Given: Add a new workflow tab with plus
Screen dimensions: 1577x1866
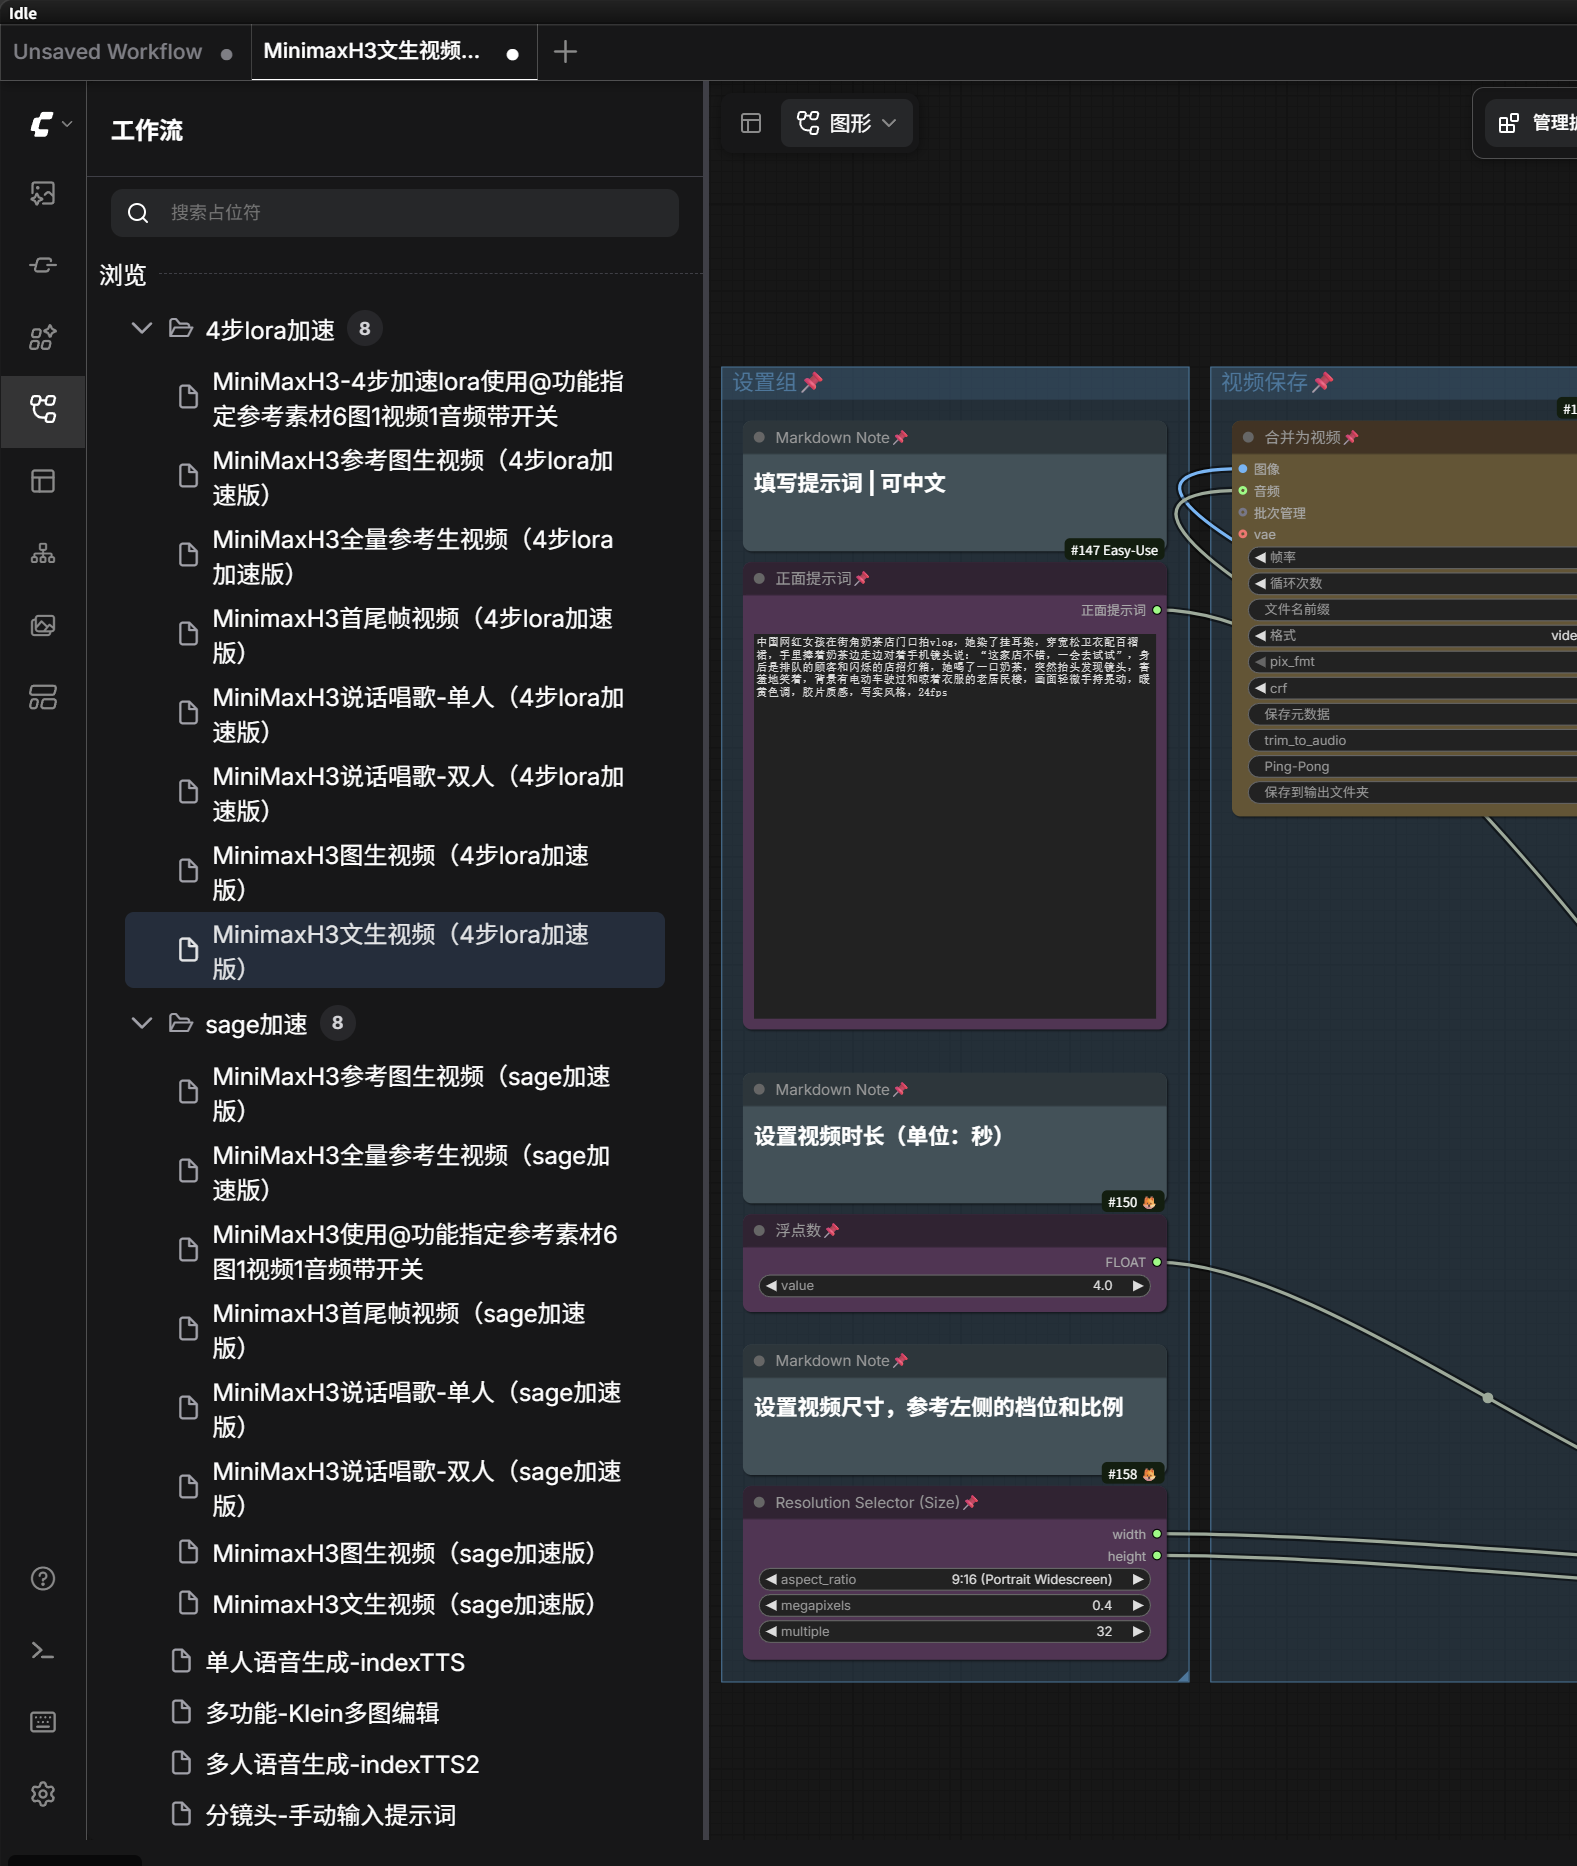Looking at the screenshot, I should coord(565,52).
